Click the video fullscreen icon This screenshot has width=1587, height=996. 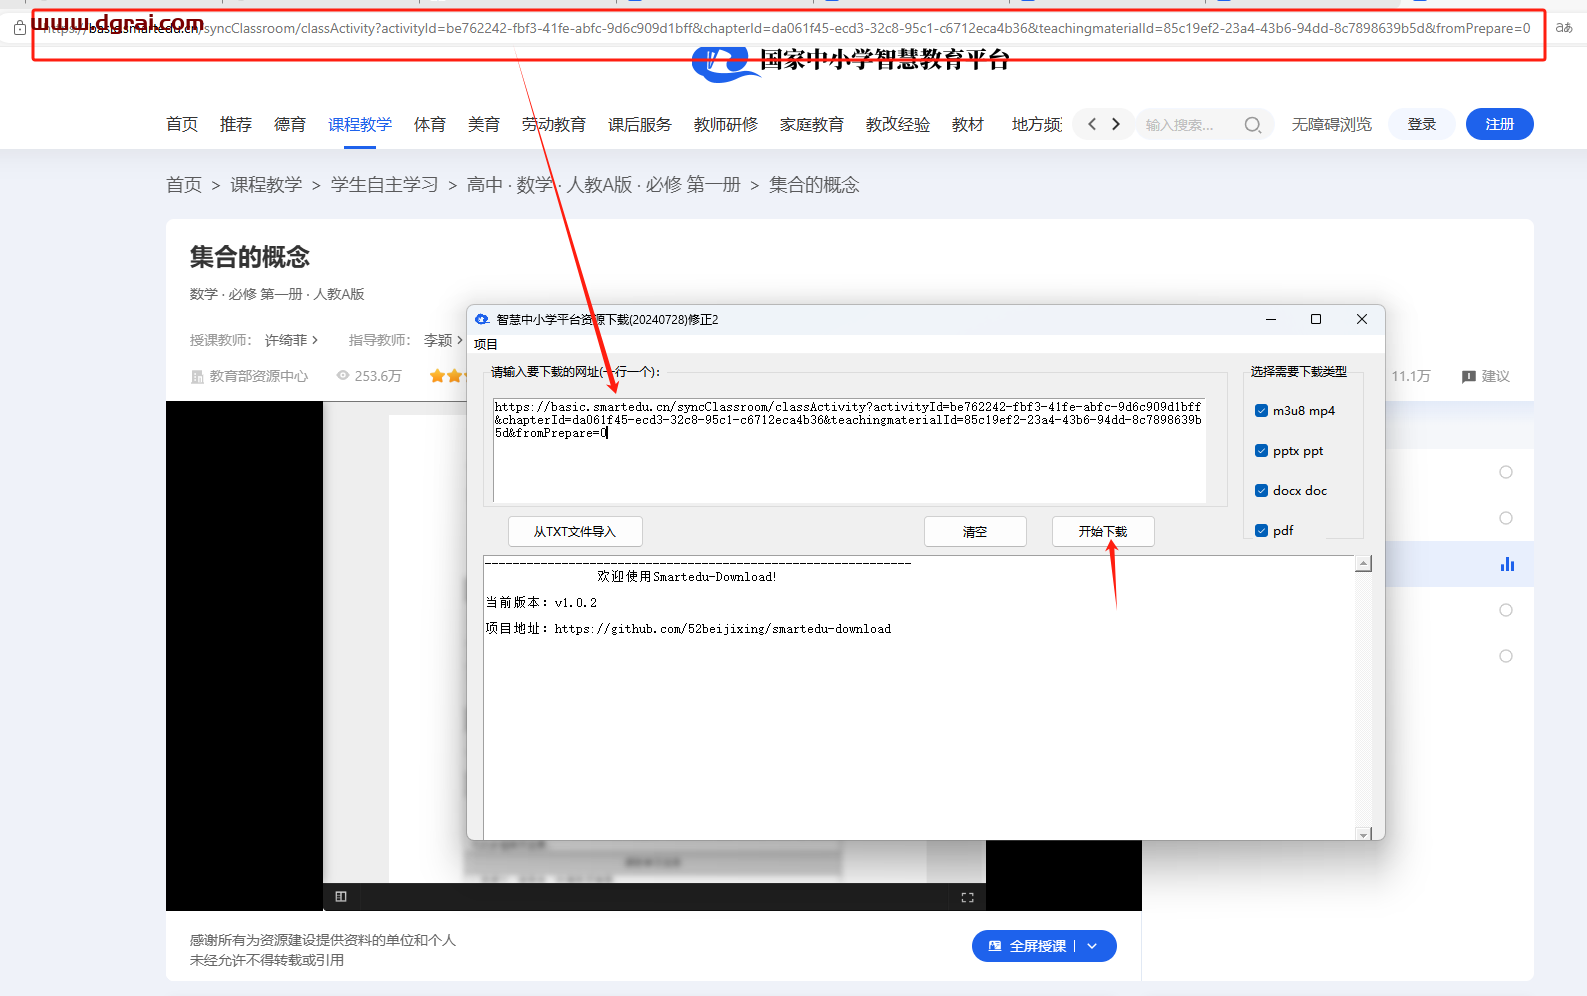click(x=967, y=897)
